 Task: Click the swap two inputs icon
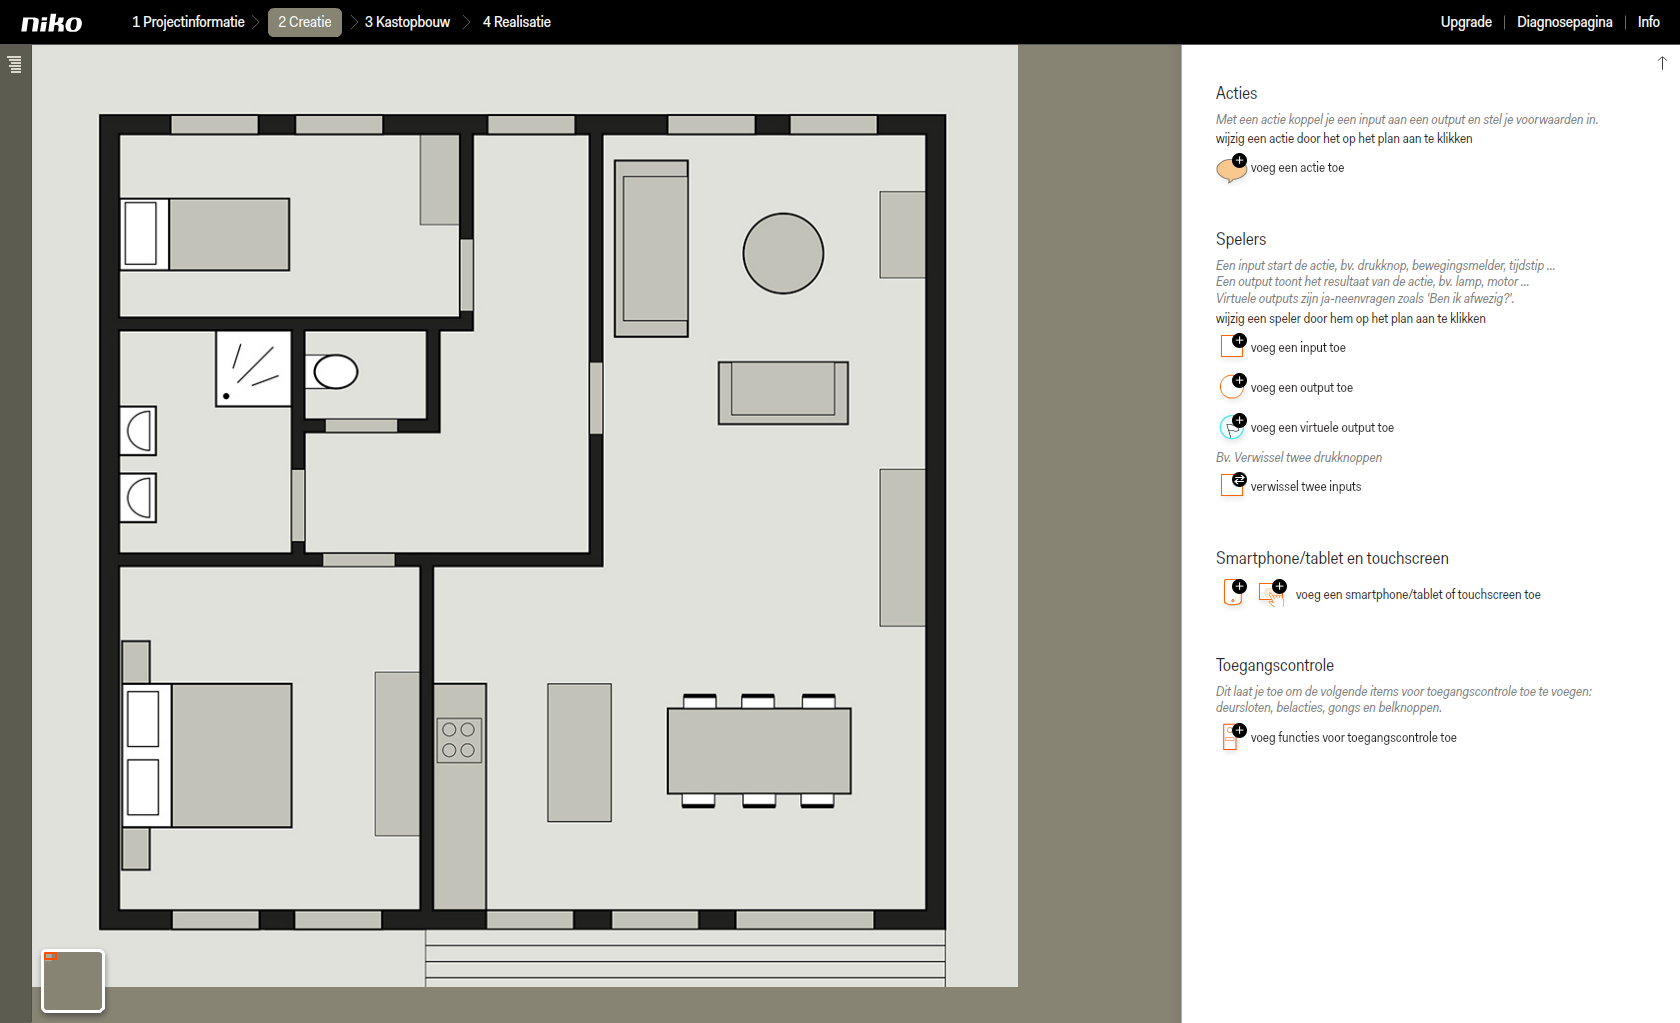point(1232,485)
